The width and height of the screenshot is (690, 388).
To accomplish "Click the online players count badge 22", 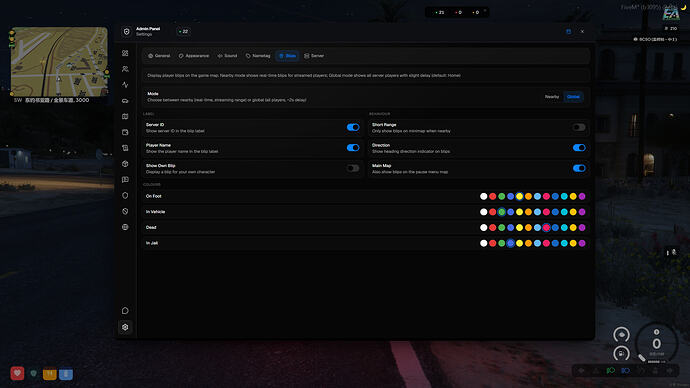I will [184, 32].
